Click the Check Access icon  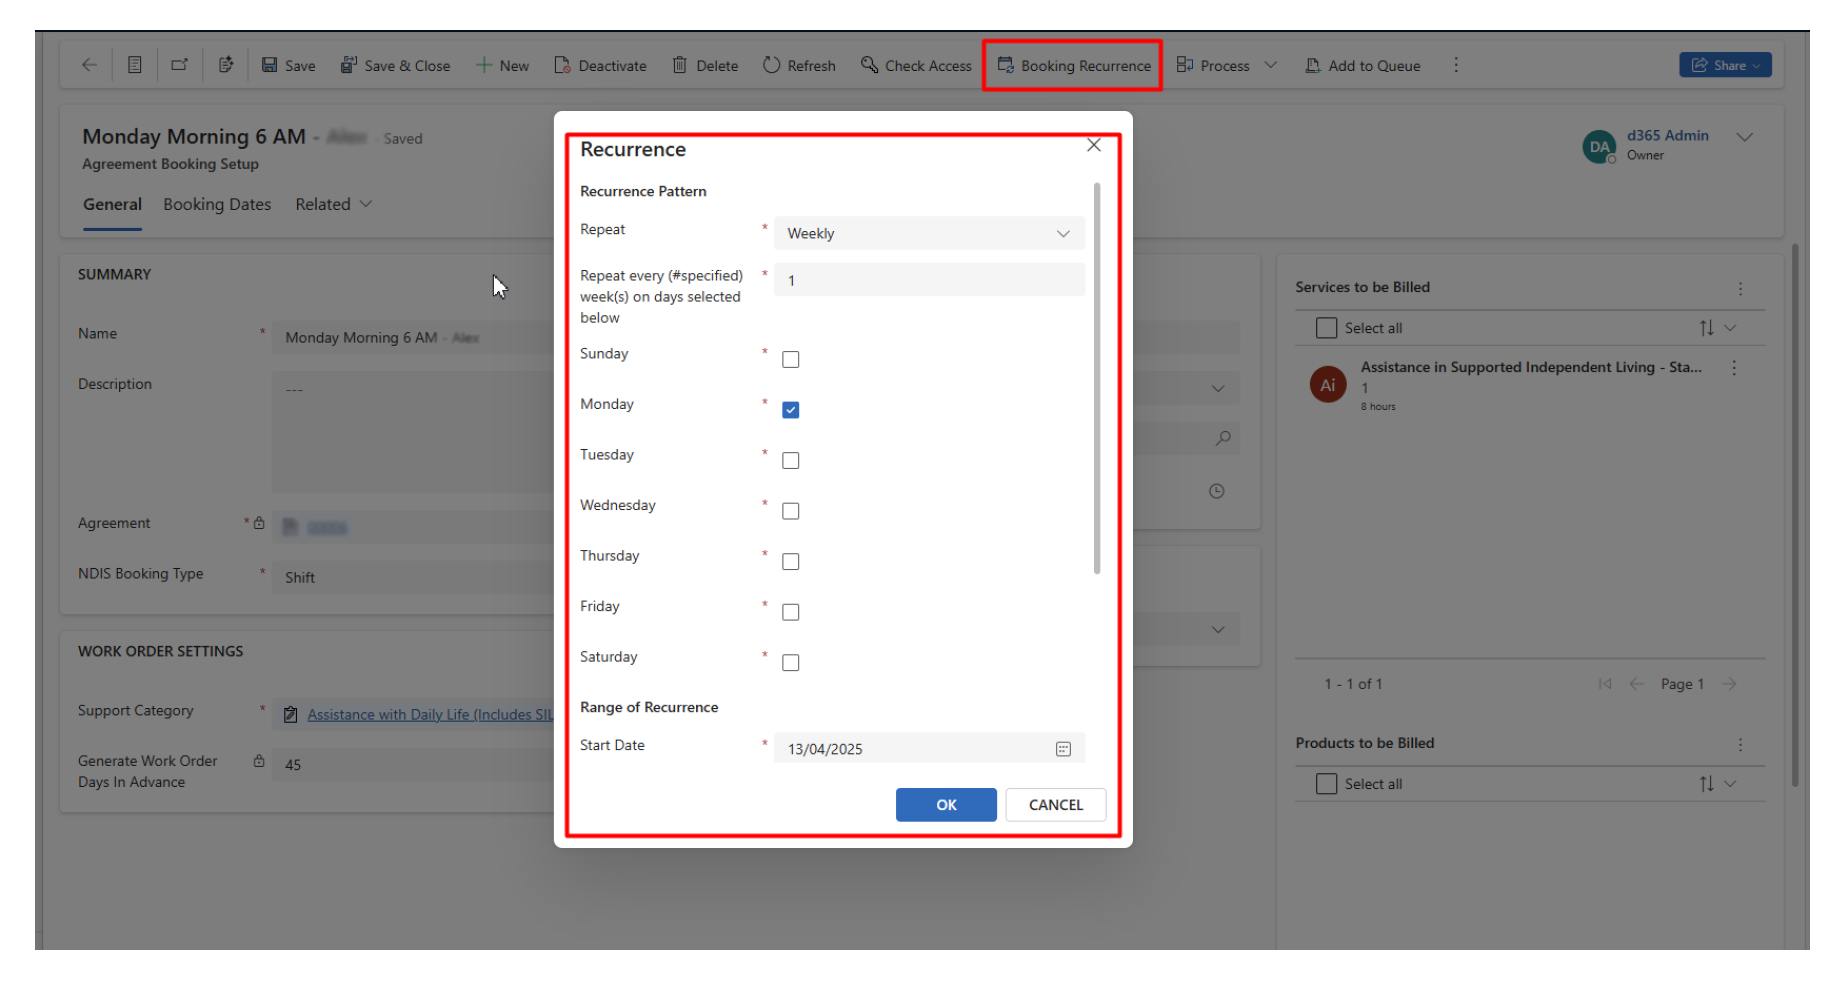click(869, 65)
